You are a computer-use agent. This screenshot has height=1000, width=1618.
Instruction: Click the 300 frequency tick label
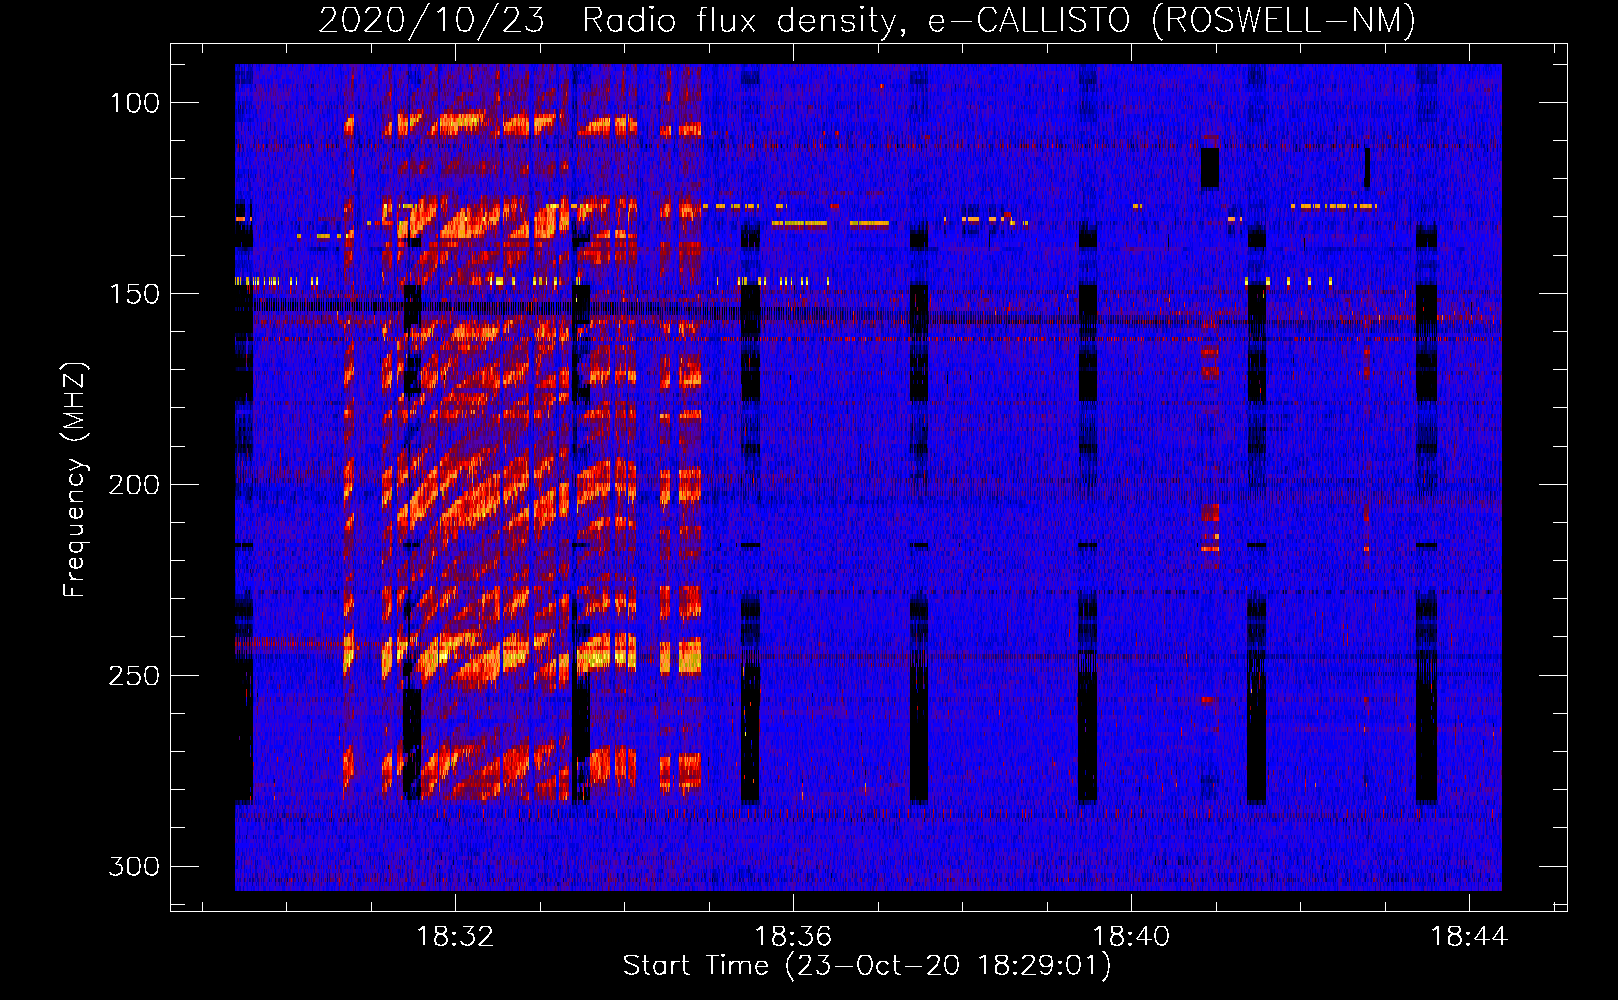135,866
